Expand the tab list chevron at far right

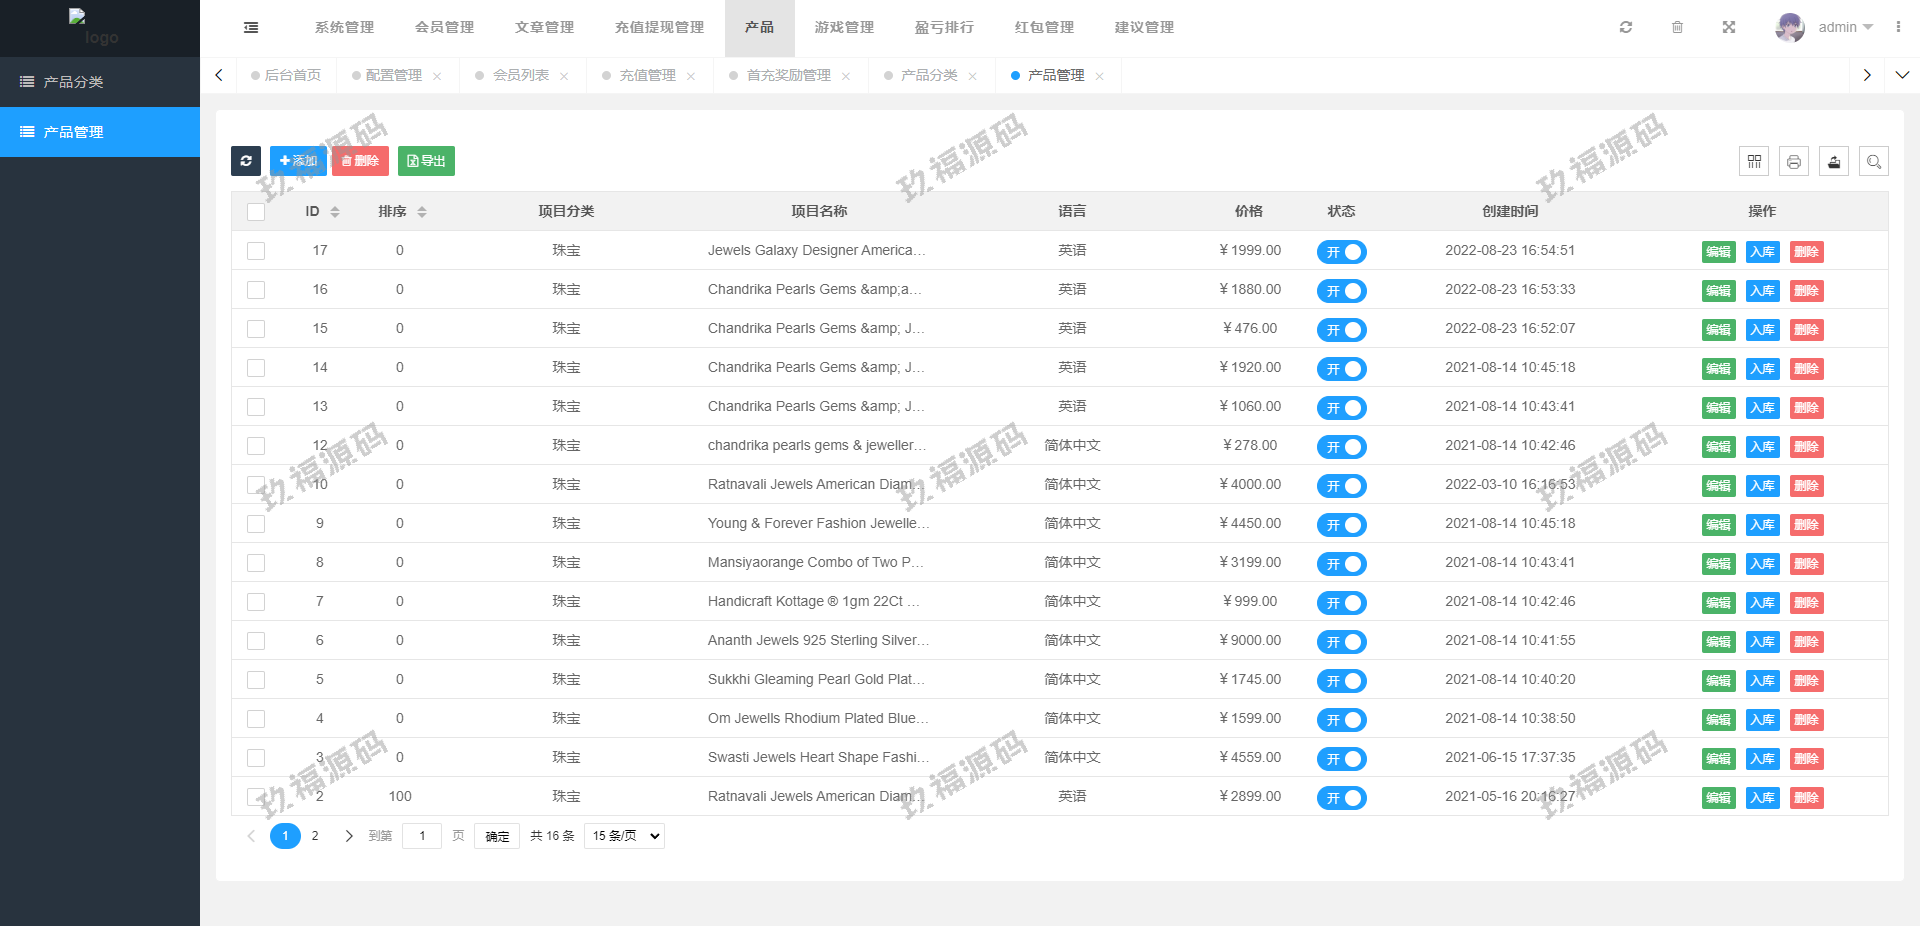point(1902,75)
